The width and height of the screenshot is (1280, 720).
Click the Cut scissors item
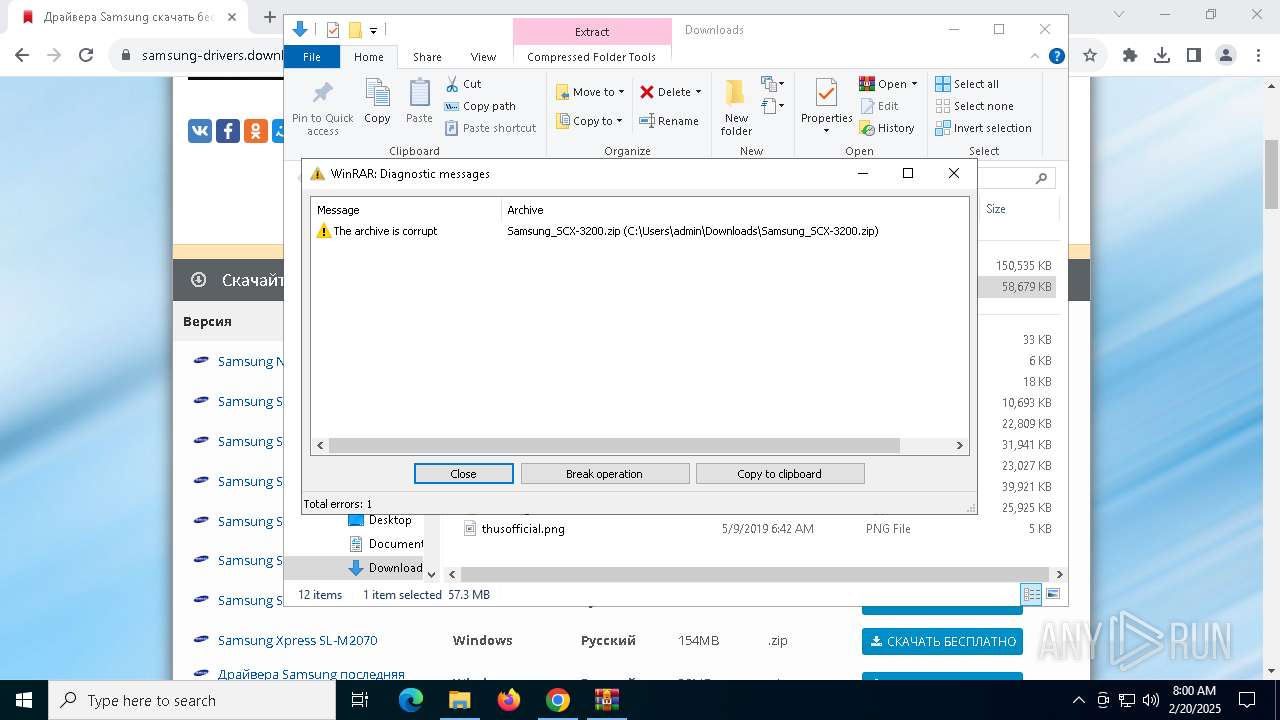(x=463, y=84)
